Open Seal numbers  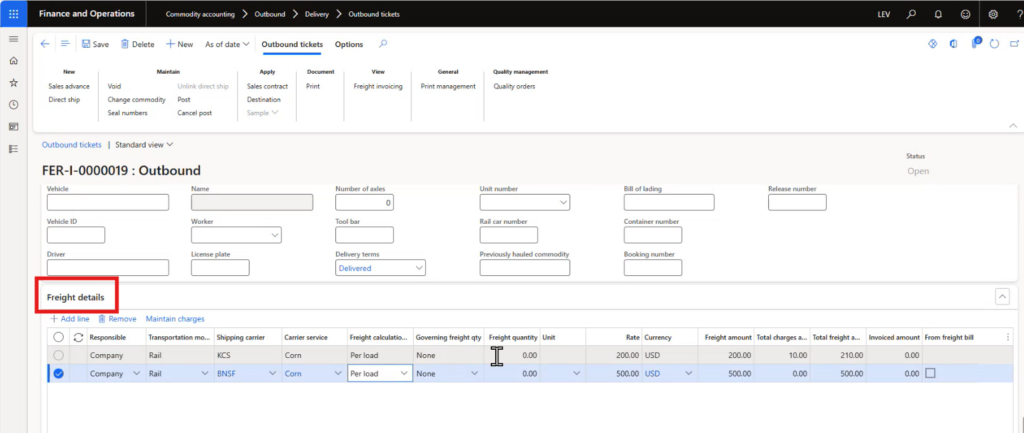[127, 113]
